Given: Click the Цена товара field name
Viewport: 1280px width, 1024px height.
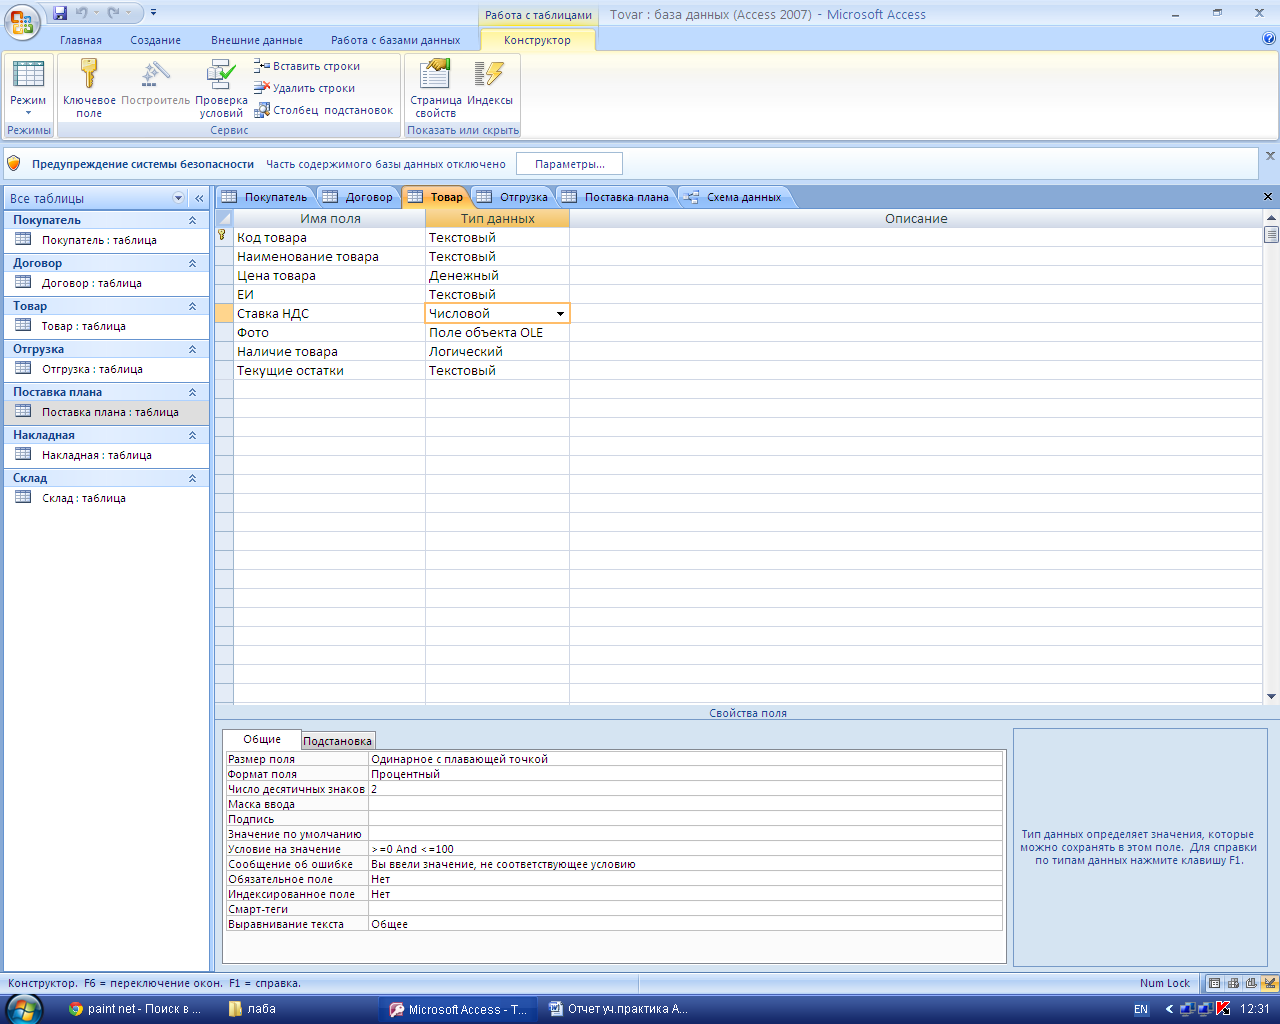Looking at the screenshot, I should [329, 276].
